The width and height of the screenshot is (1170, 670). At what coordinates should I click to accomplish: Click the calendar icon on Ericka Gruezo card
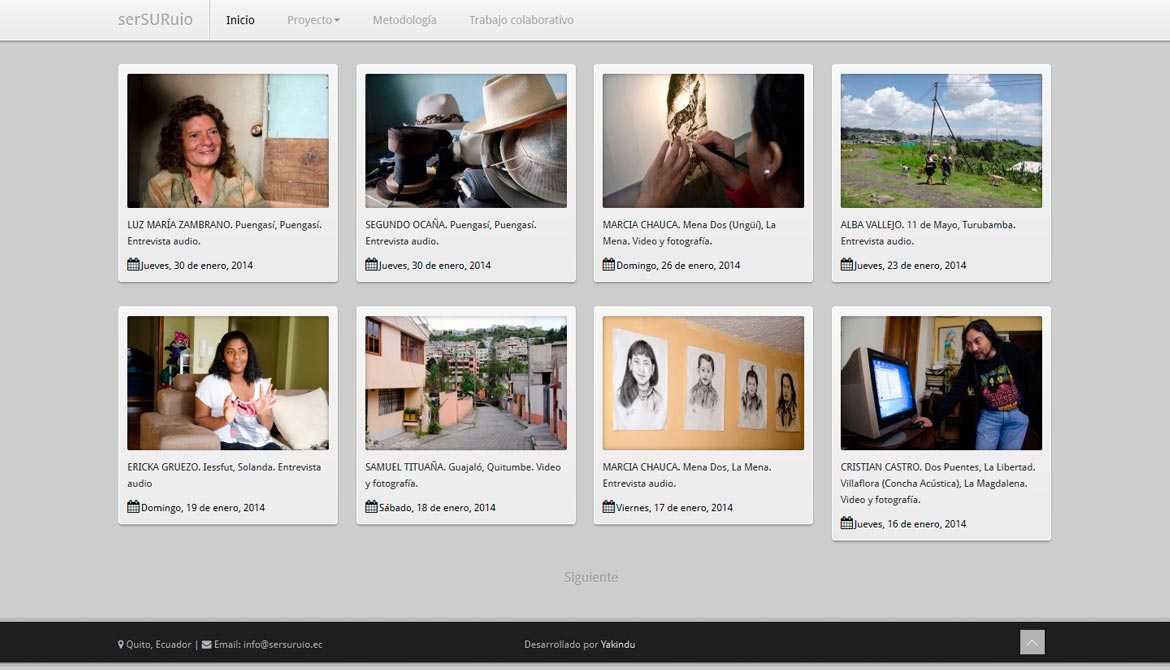coord(134,507)
